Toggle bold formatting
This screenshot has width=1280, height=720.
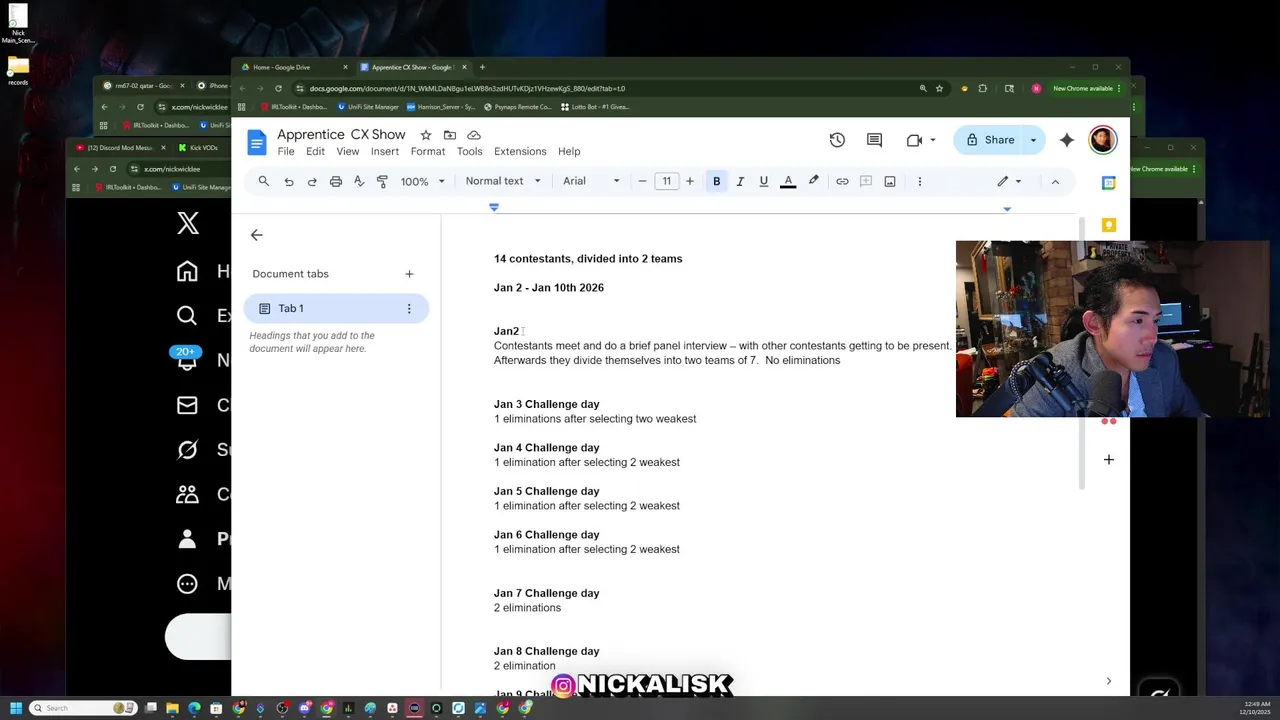716,181
